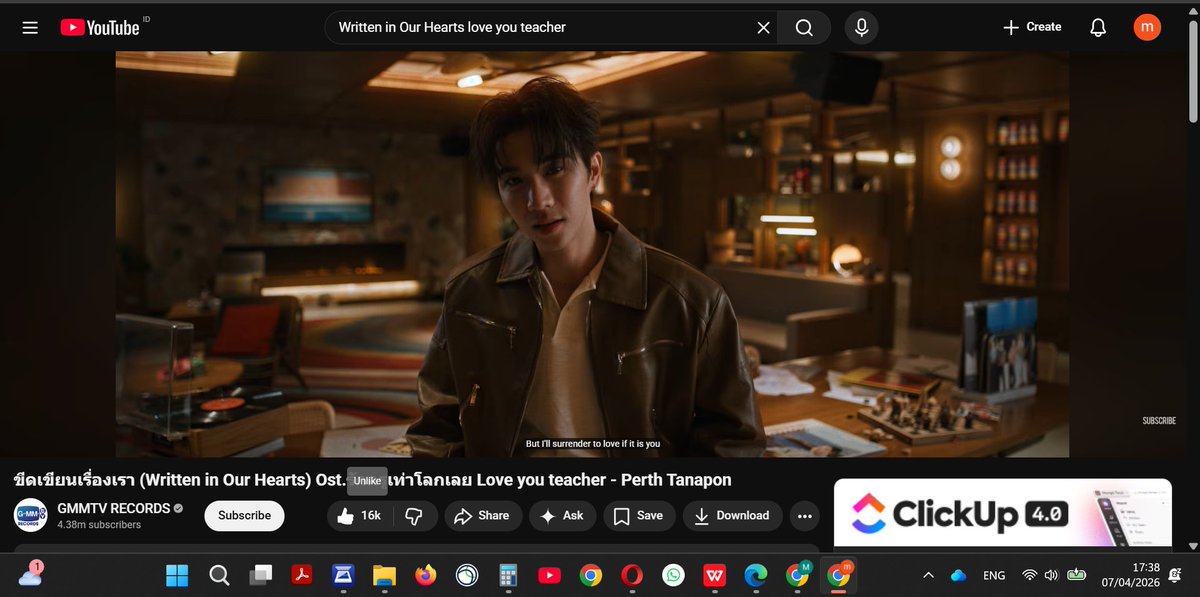Open WhatsApp from the taskbar

click(x=673, y=575)
